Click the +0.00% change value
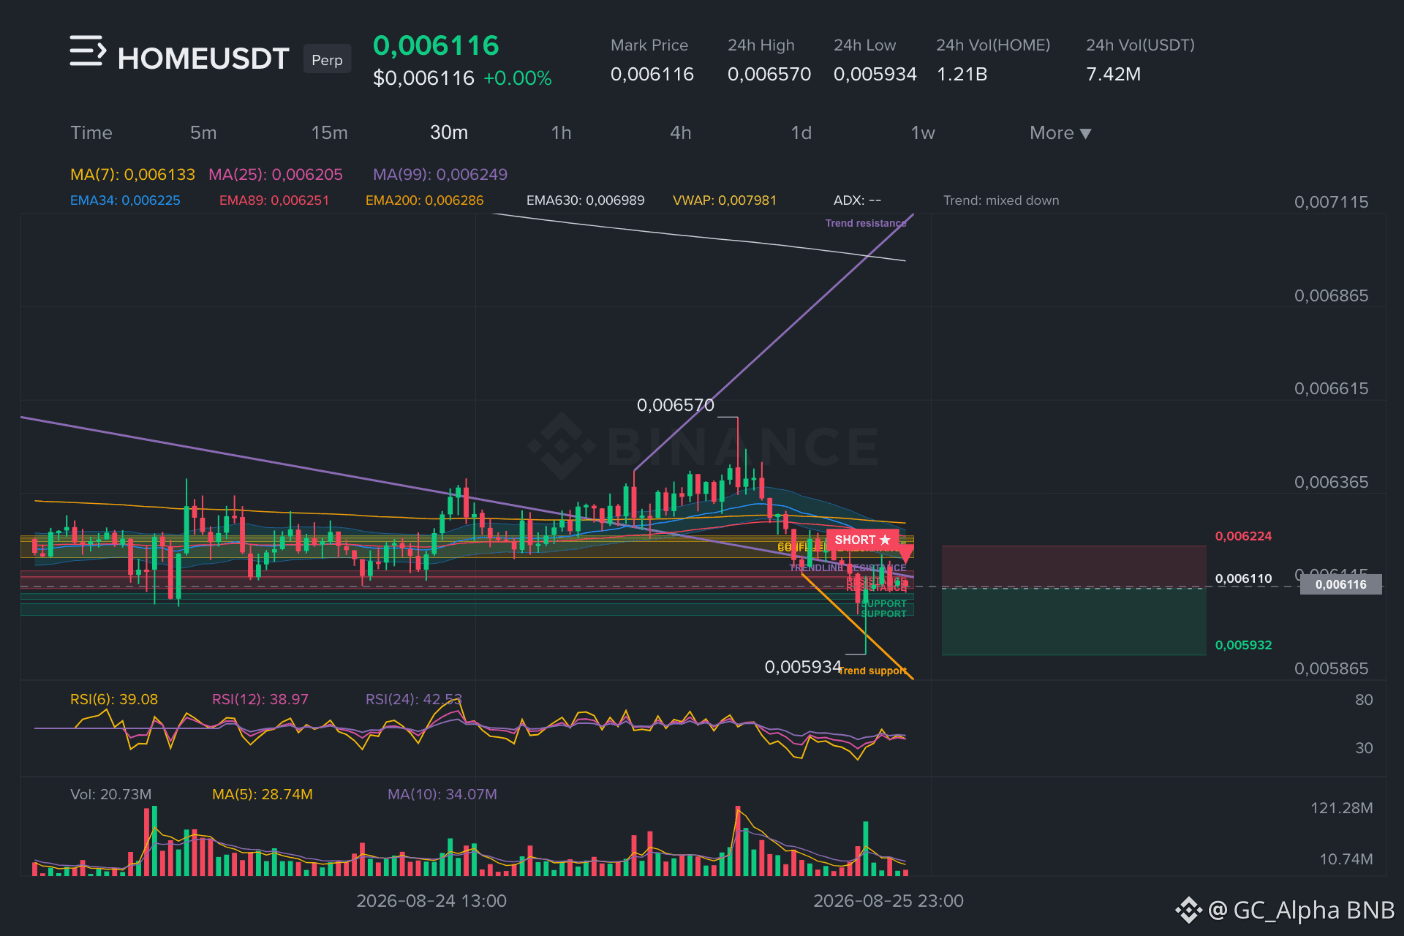Viewport: 1404px width, 936px height. [517, 78]
